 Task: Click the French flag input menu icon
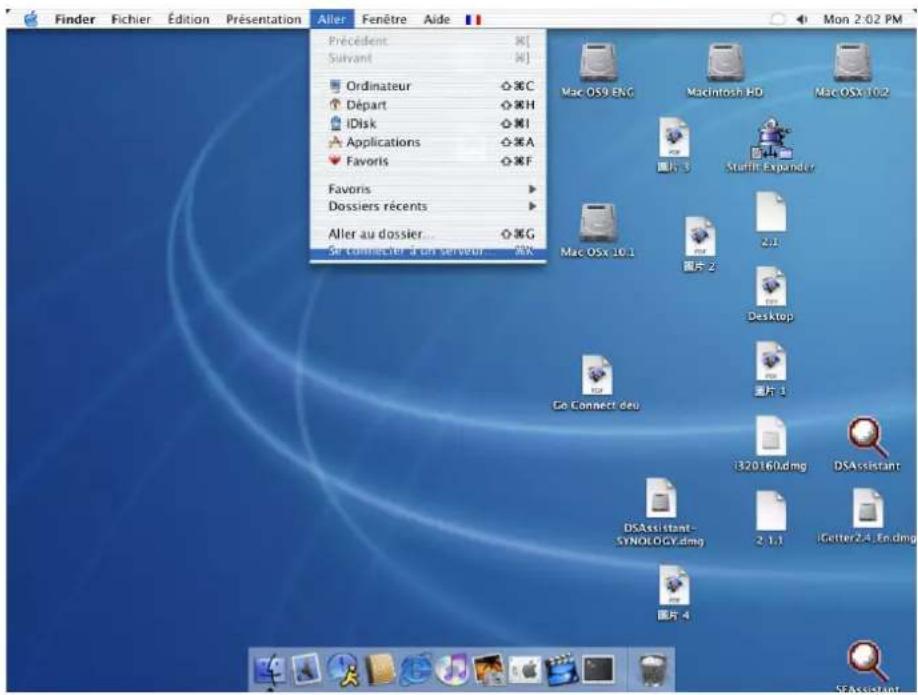pyautogui.click(x=473, y=19)
